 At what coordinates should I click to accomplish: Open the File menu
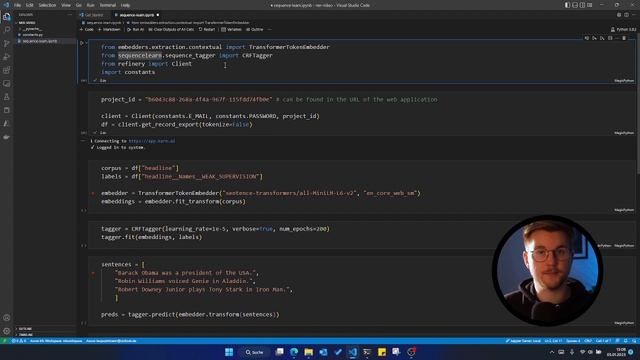click(17, 5)
